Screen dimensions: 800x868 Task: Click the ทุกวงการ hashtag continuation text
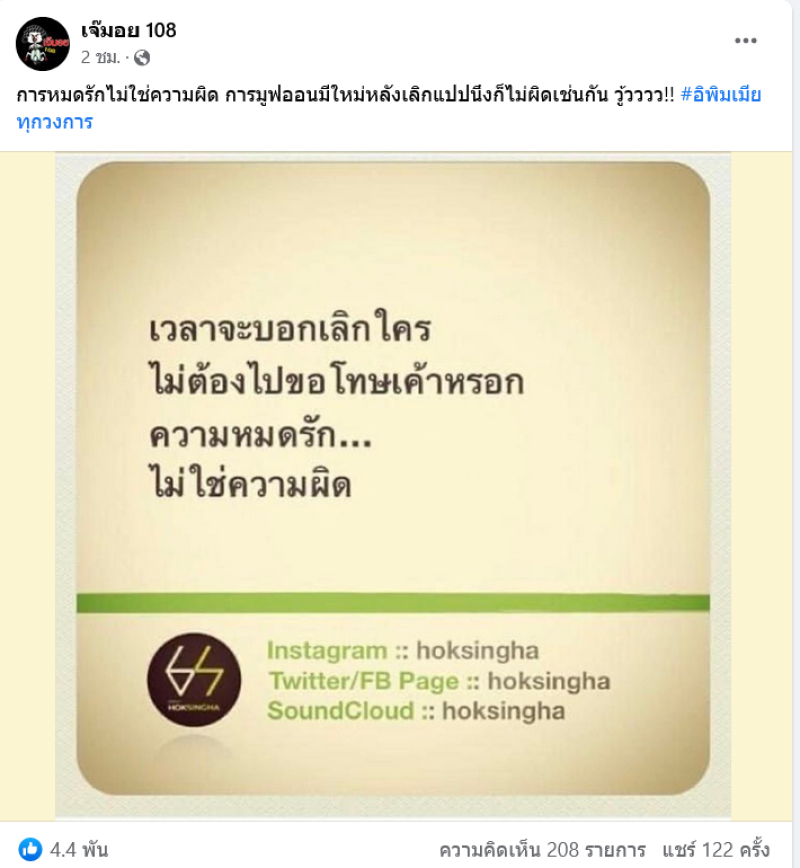click(55, 122)
